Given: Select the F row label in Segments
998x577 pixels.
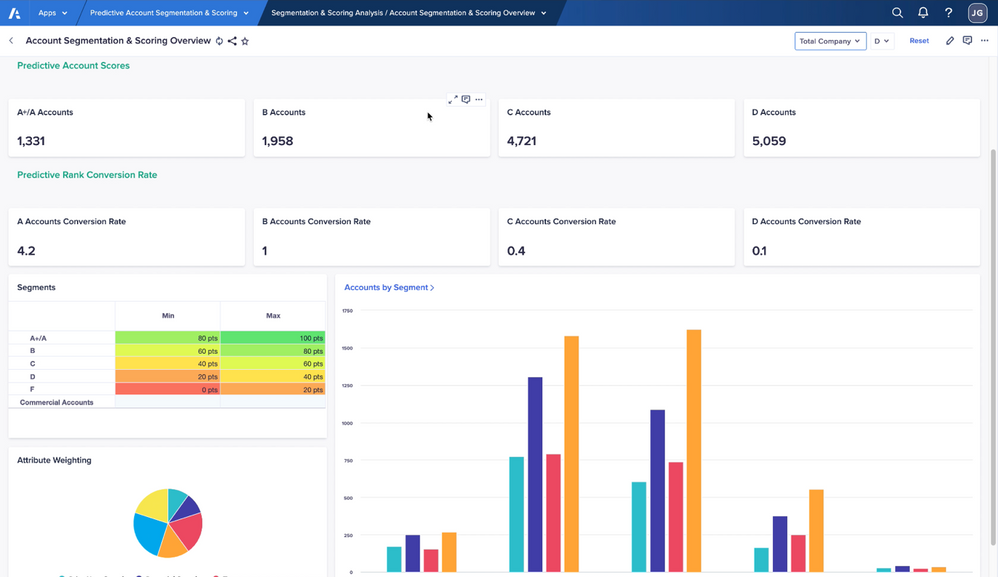Looking at the screenshot, I should tap(32, 389).
